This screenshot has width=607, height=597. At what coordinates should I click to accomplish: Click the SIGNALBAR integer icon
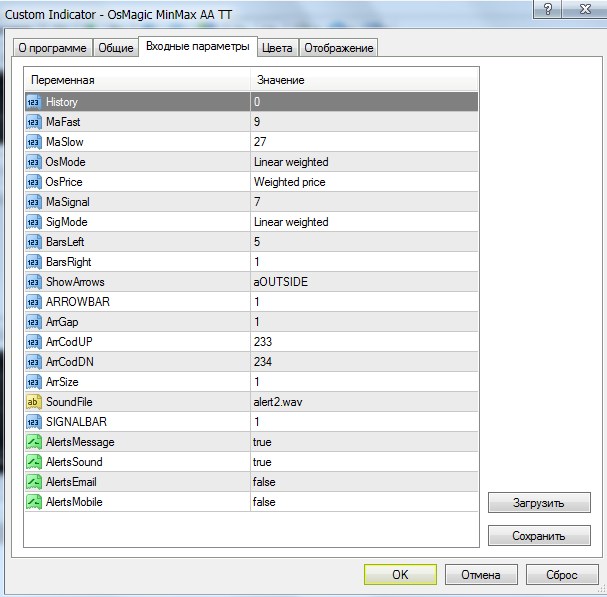point(34,422)
